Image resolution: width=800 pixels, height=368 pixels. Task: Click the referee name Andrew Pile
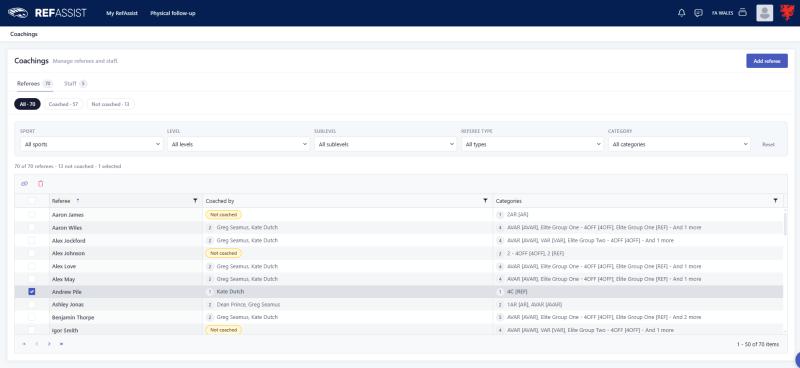click(x=67, y=292)
